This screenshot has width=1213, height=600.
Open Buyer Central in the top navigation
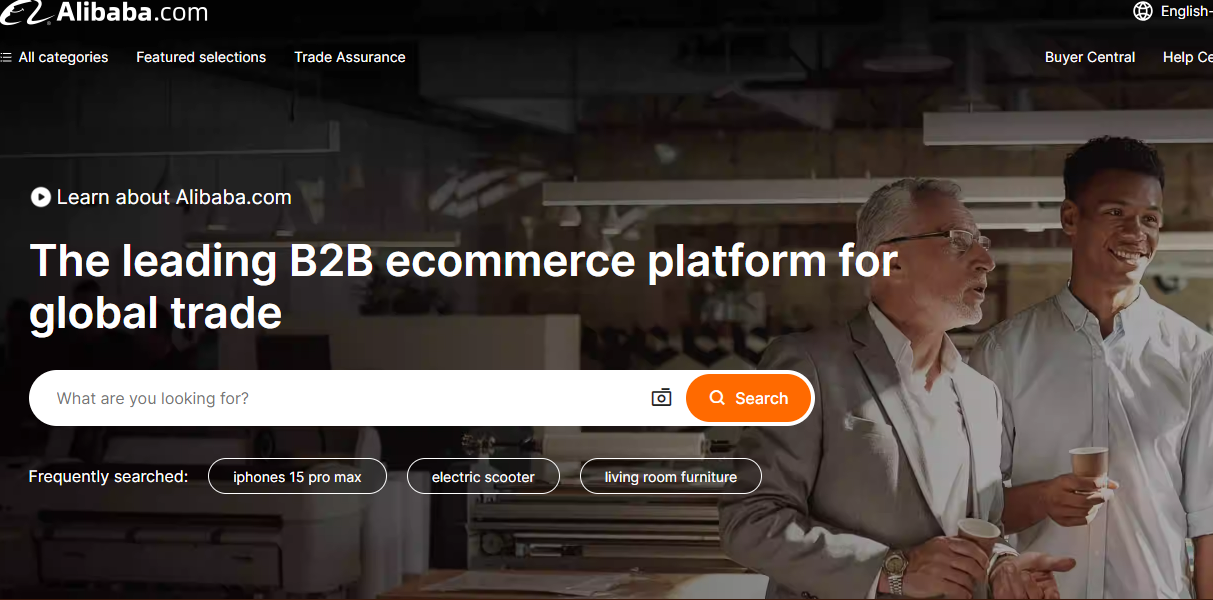tap(1090, 57)
